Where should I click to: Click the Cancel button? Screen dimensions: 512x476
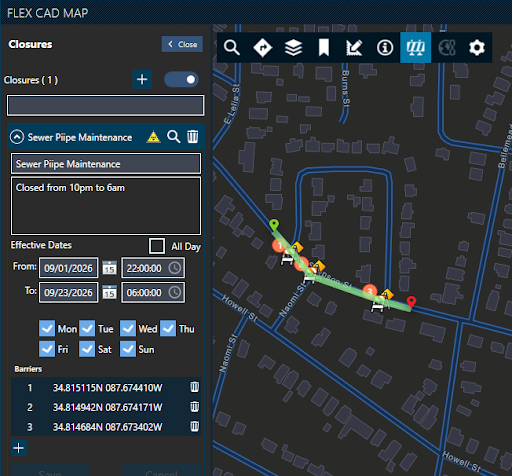pyautogui.click(x=162, y=471)
